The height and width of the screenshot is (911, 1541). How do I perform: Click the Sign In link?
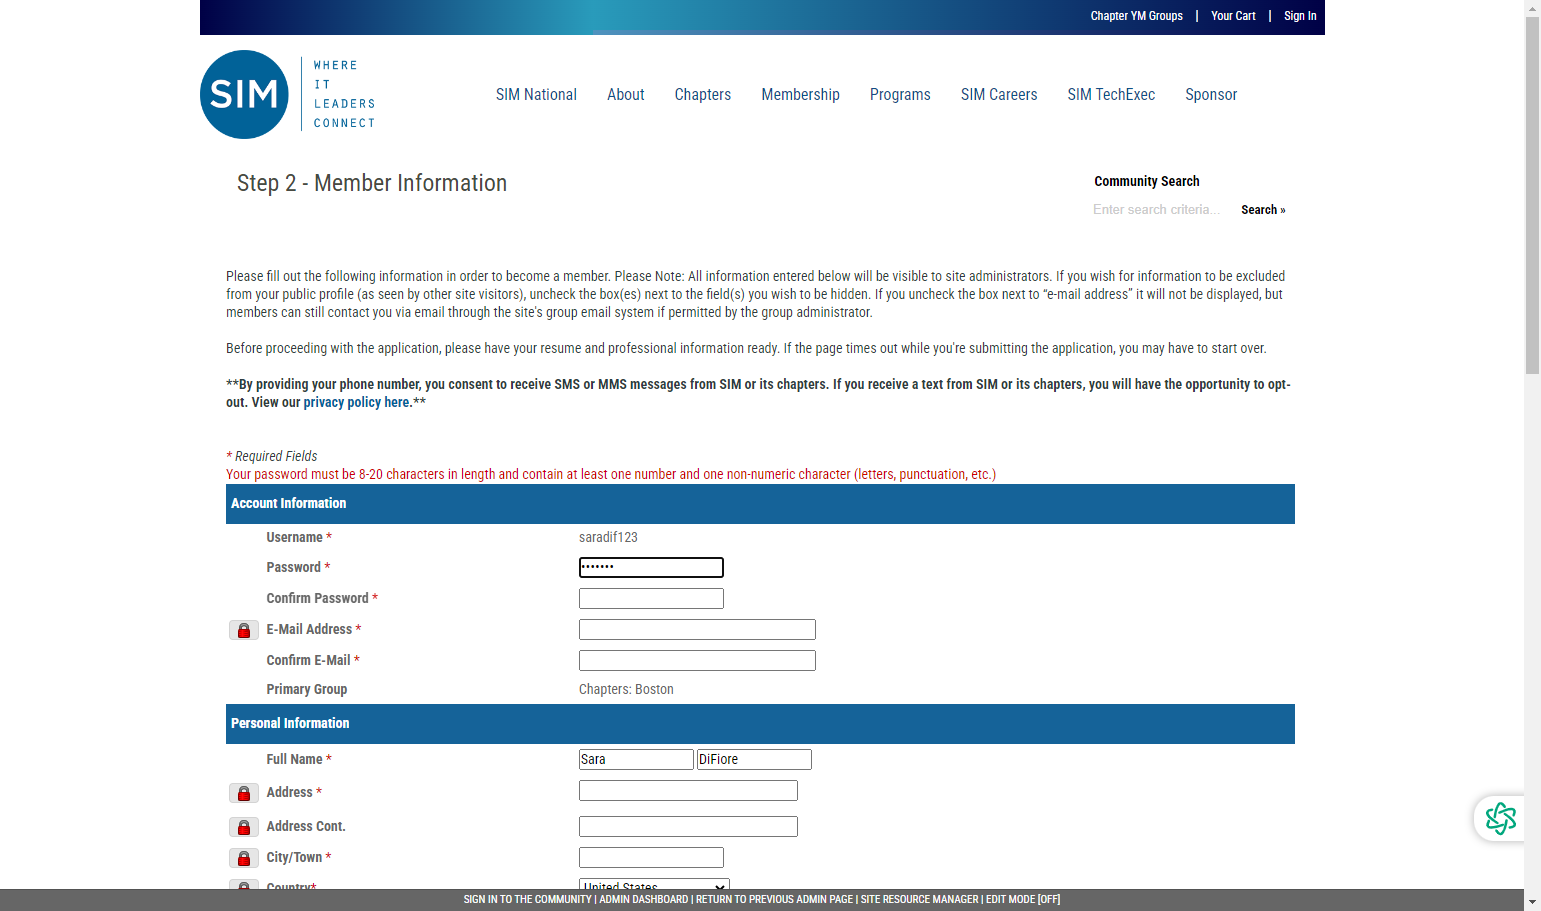pos(1300,16)
